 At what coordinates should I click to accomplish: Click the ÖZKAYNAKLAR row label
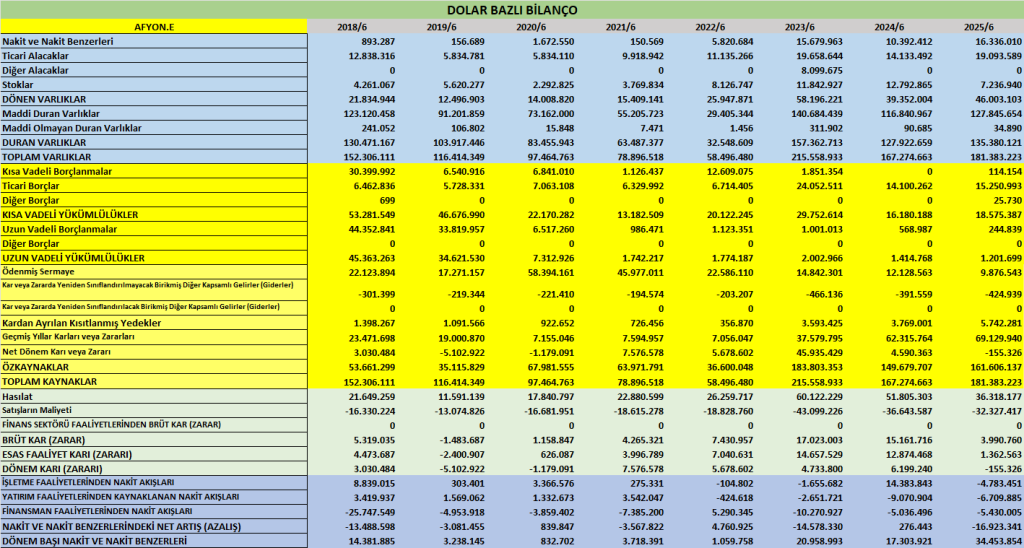[35, 367]
